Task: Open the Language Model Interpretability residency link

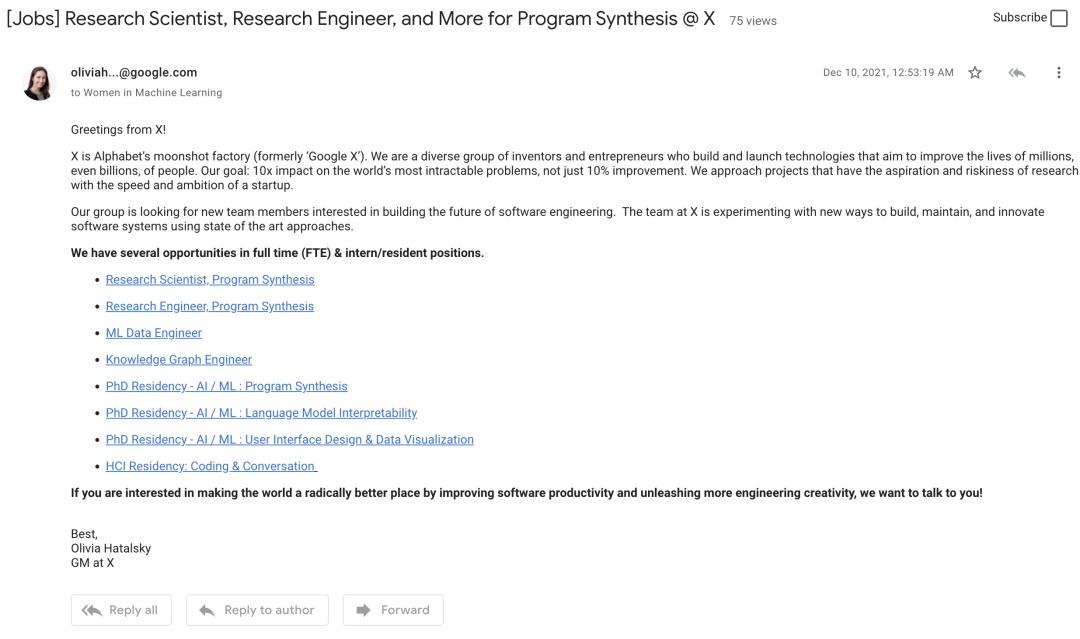Action: click(x=261, y=413)
